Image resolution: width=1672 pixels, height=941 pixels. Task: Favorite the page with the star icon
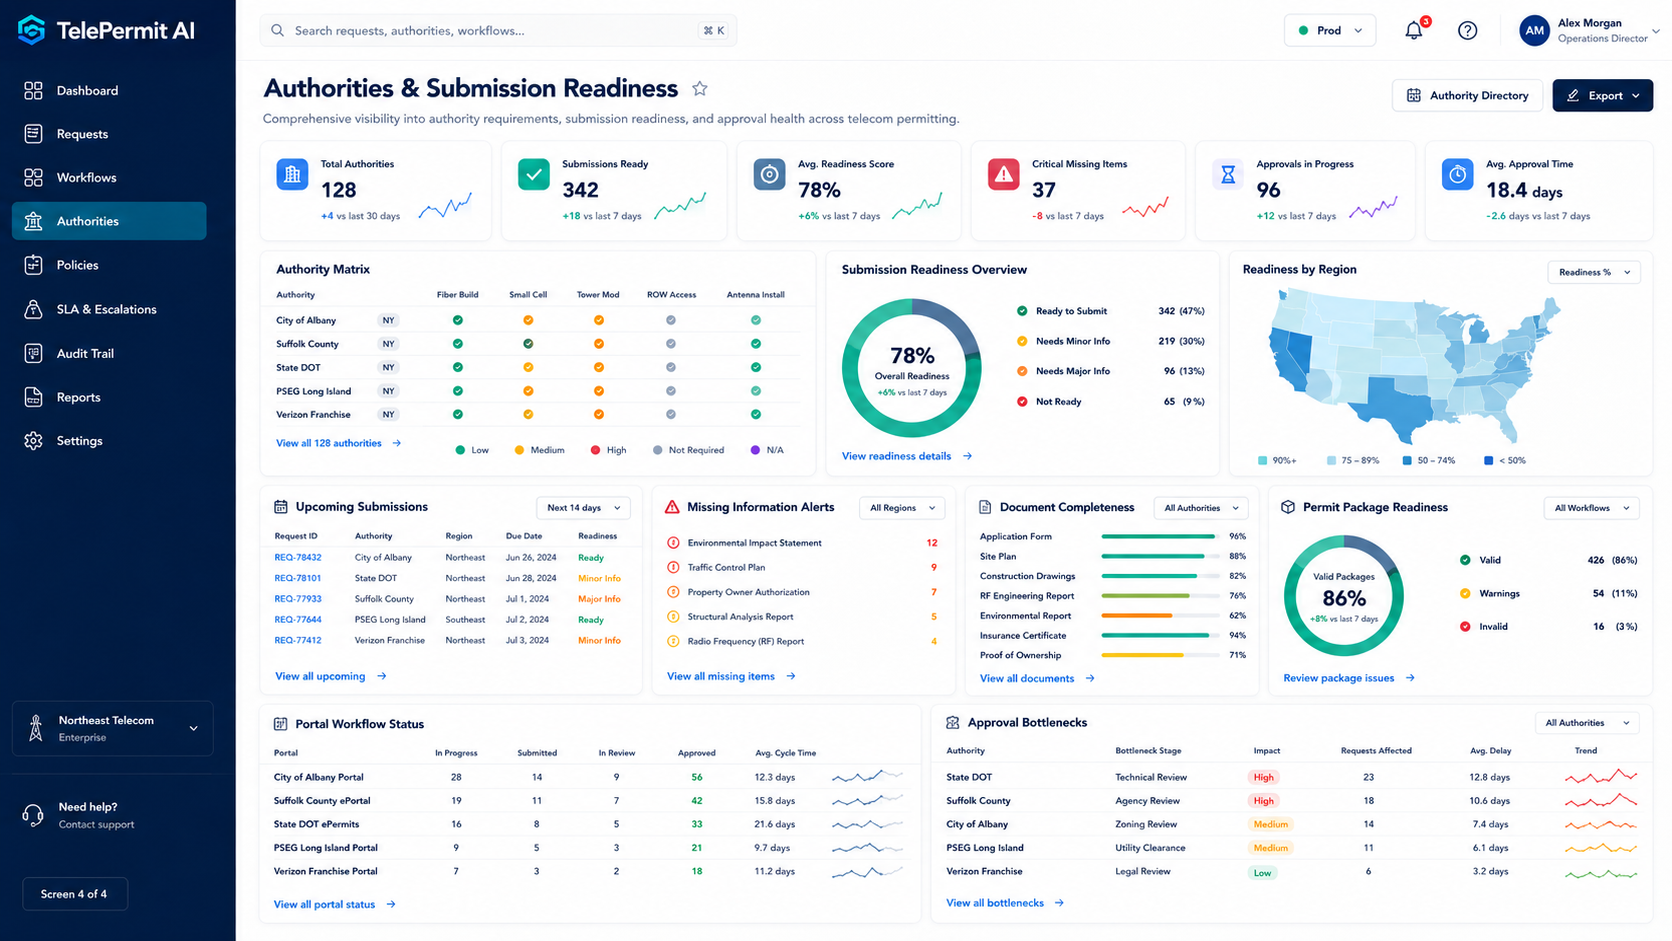tap(700, 89)
